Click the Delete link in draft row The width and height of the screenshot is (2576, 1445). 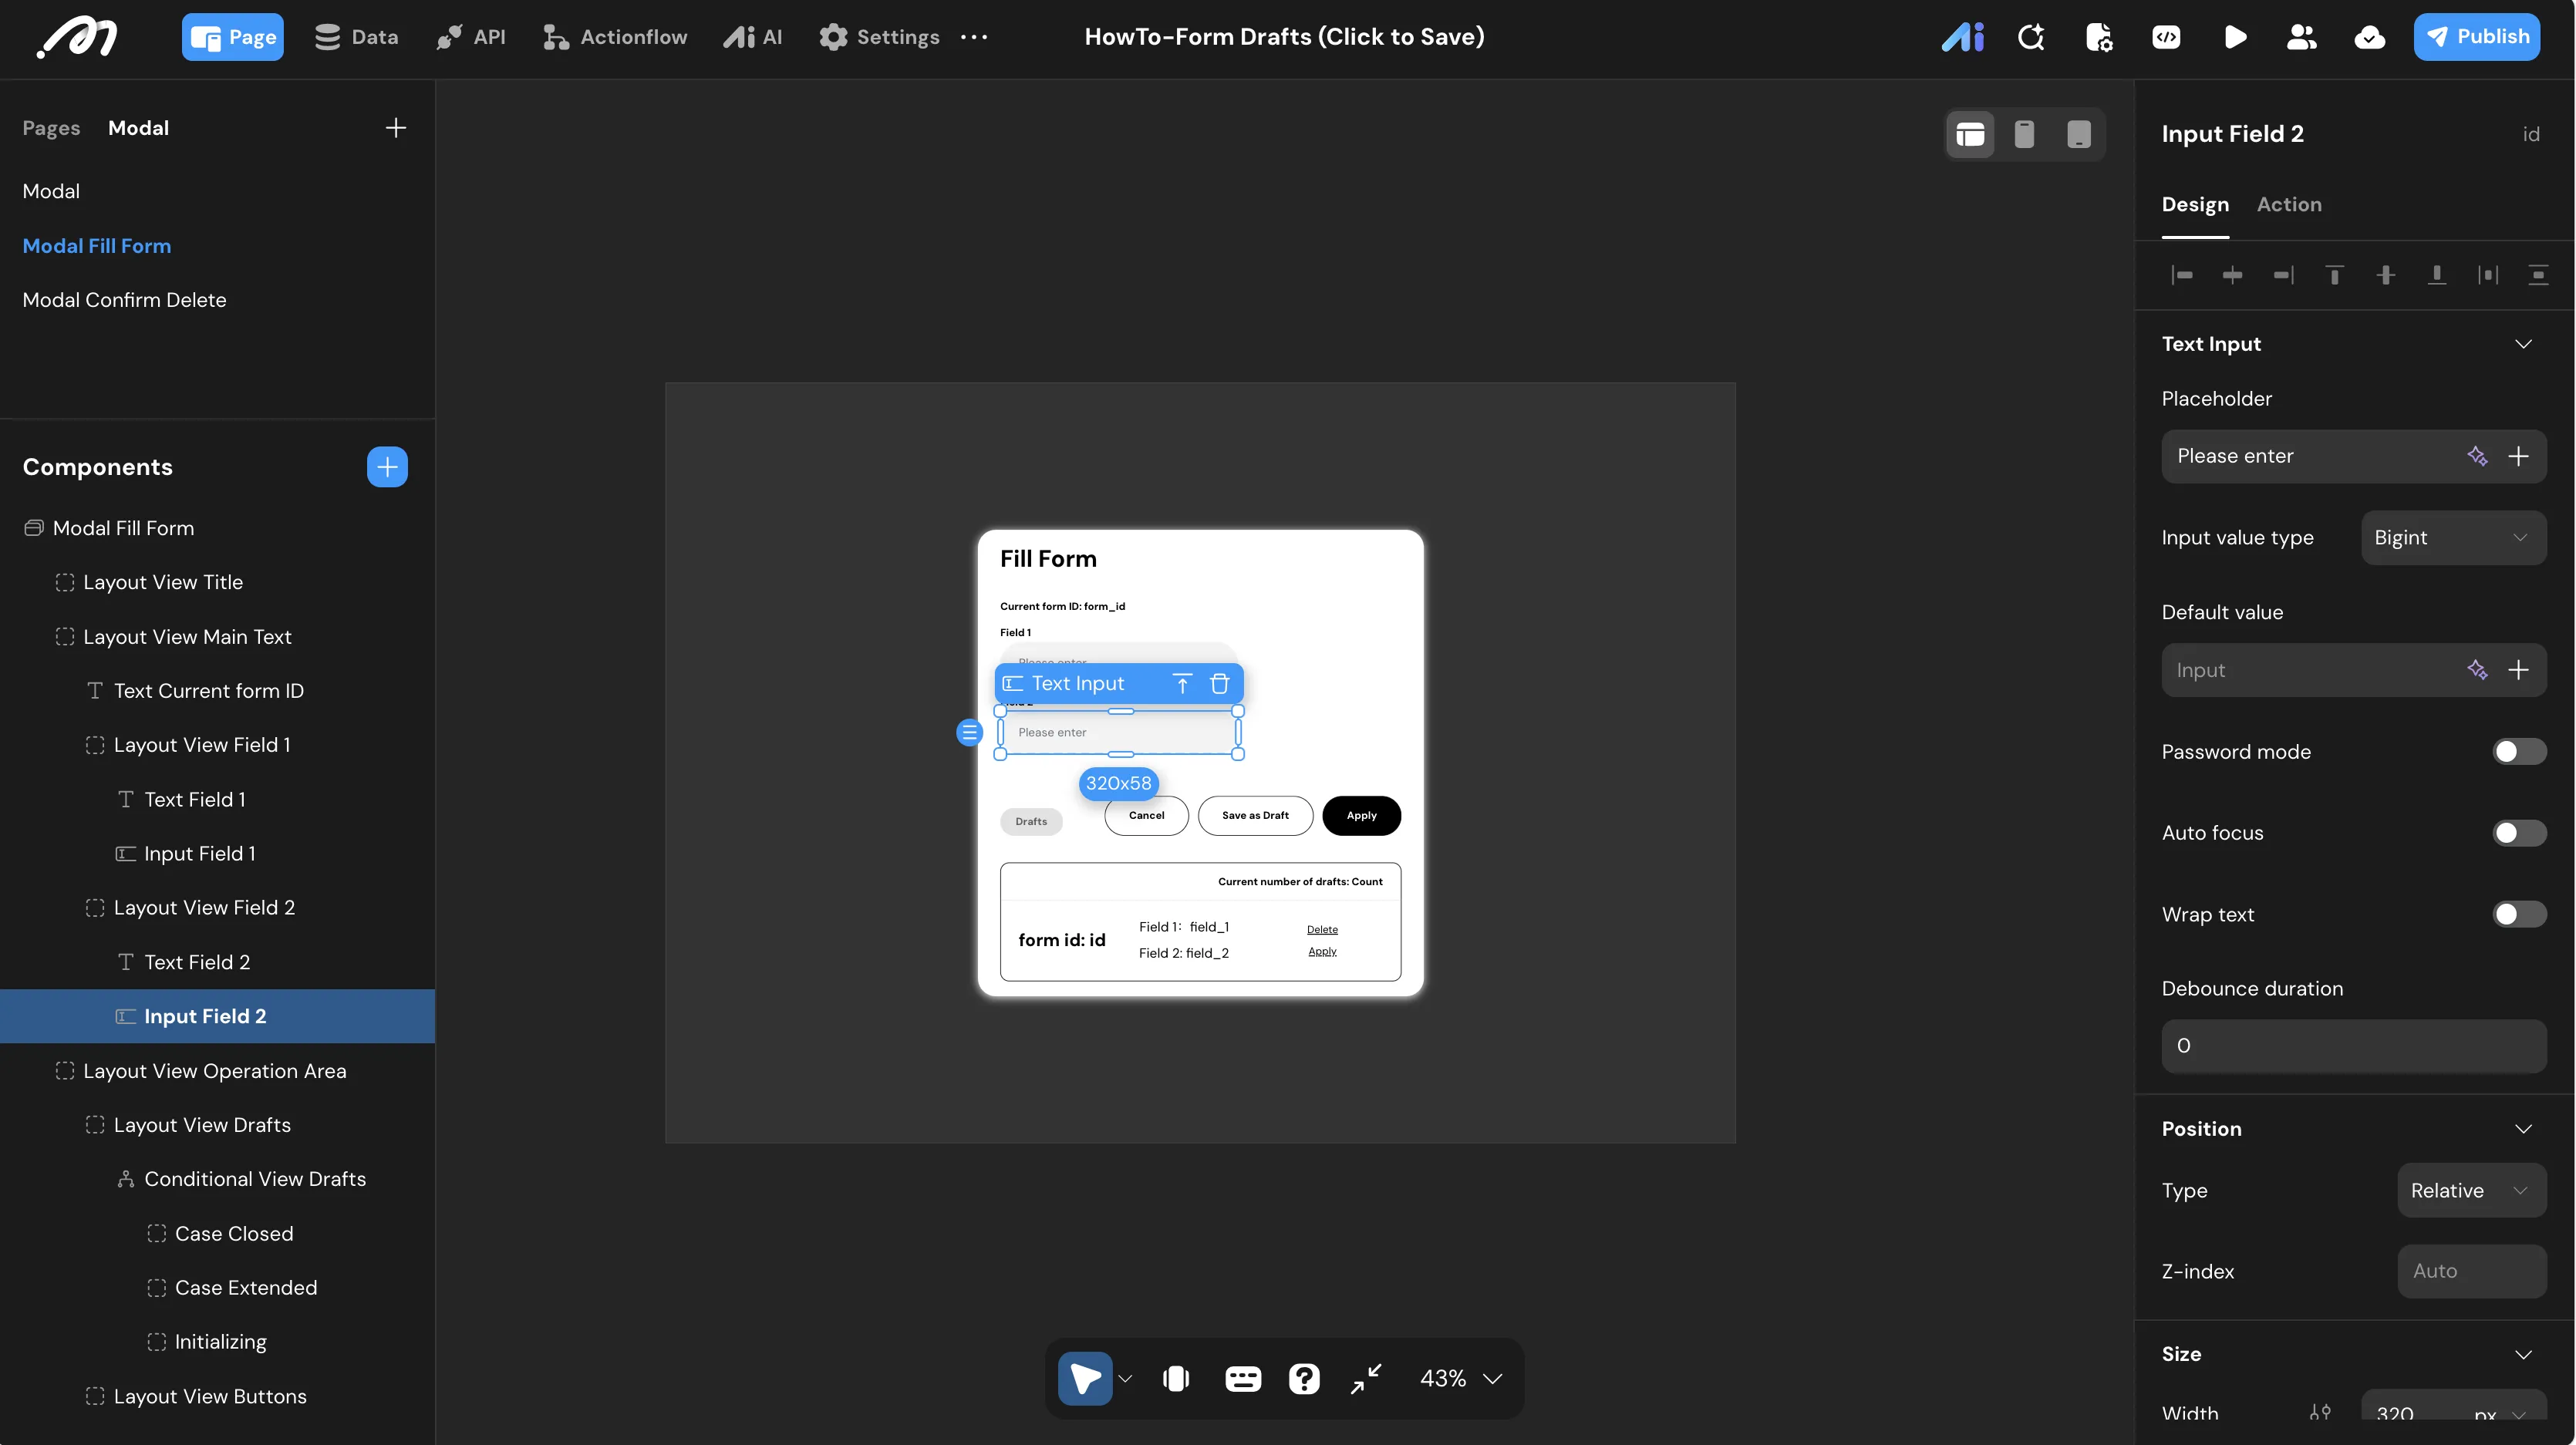coord(1321,930)
